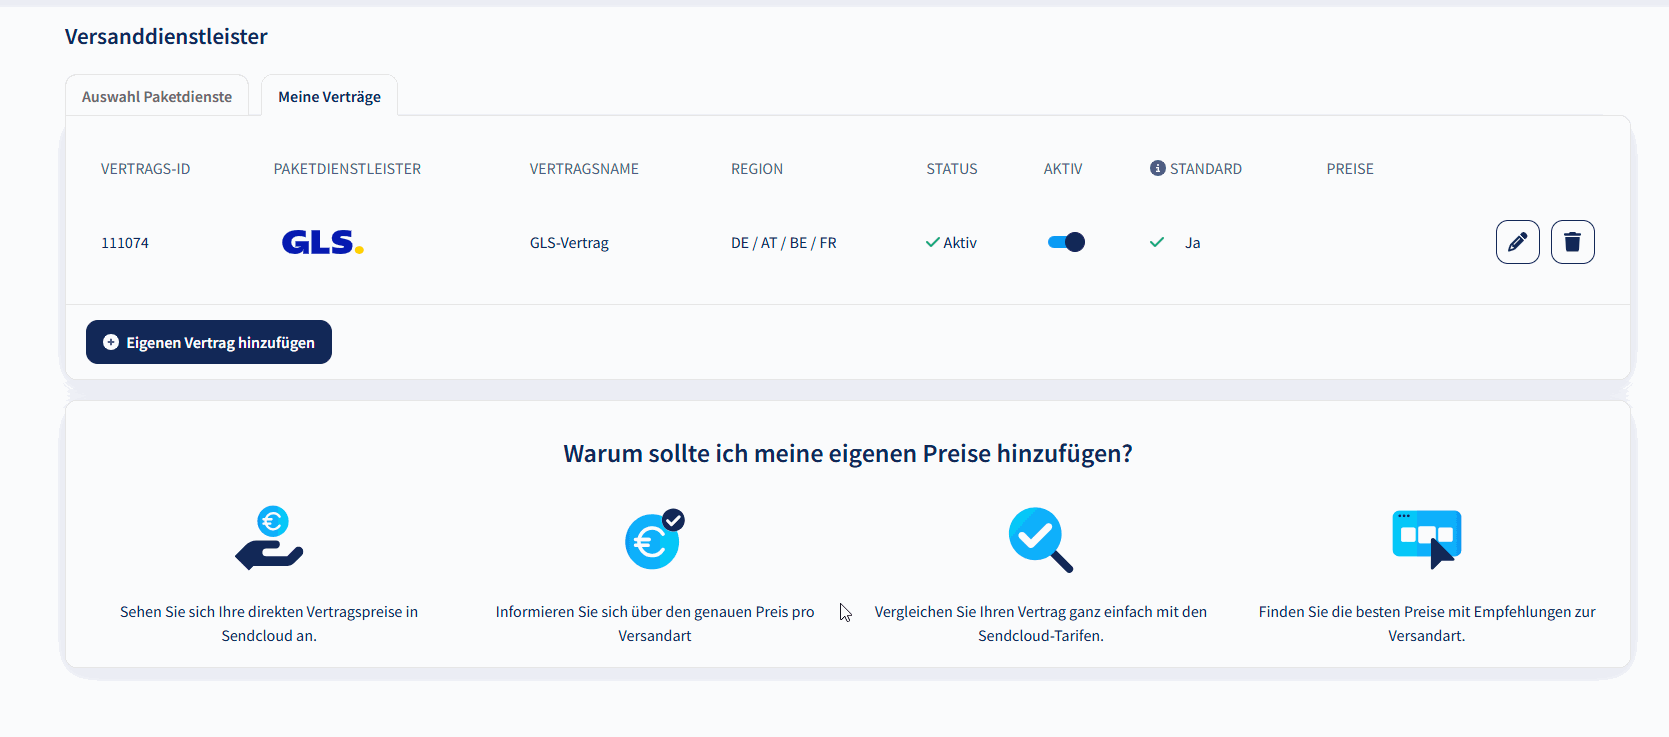This screenshot has height=737, width=1669.
Task: Click the euro coin with checkmark icon
Action: click(655, 539)
